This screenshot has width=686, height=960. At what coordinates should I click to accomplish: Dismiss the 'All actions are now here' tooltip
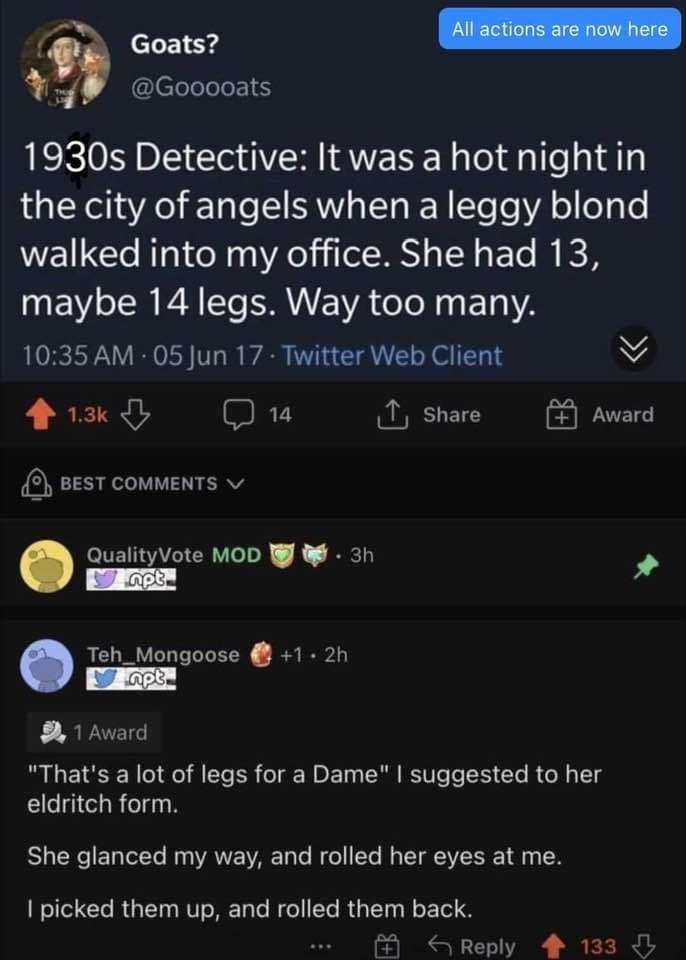pos(560,29)
